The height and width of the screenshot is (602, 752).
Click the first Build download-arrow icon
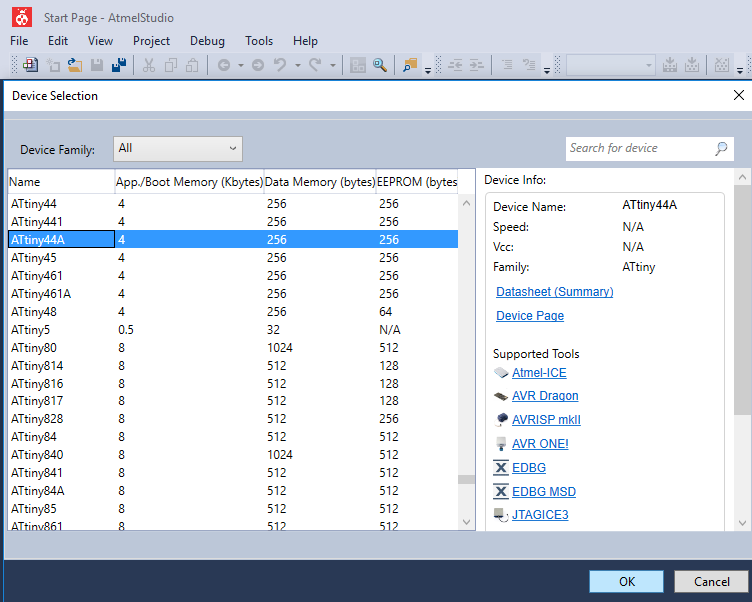point(670,65)
